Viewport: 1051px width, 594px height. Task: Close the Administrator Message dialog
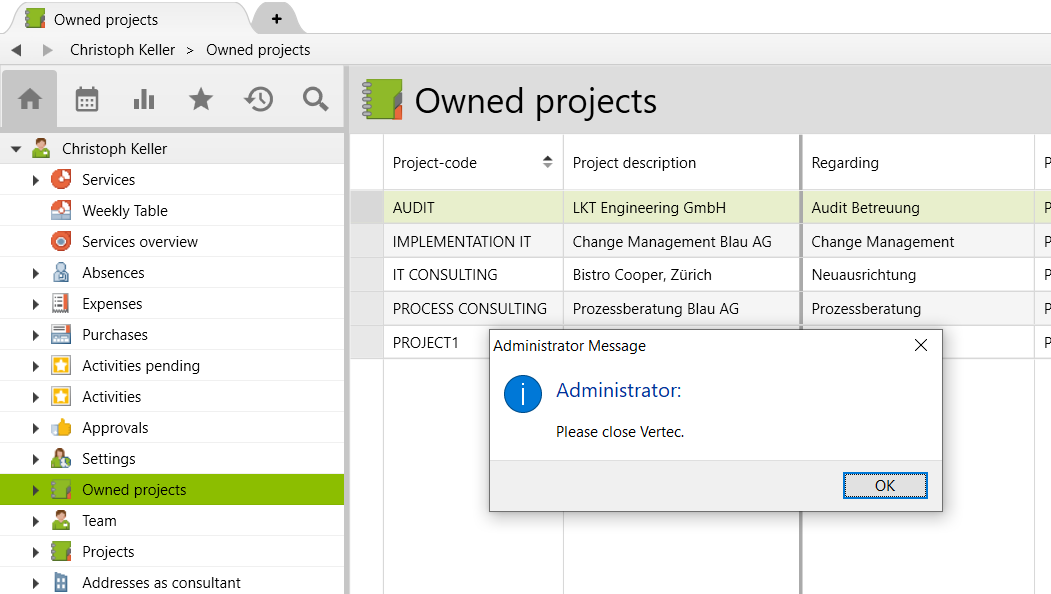(x=920, y=346)
